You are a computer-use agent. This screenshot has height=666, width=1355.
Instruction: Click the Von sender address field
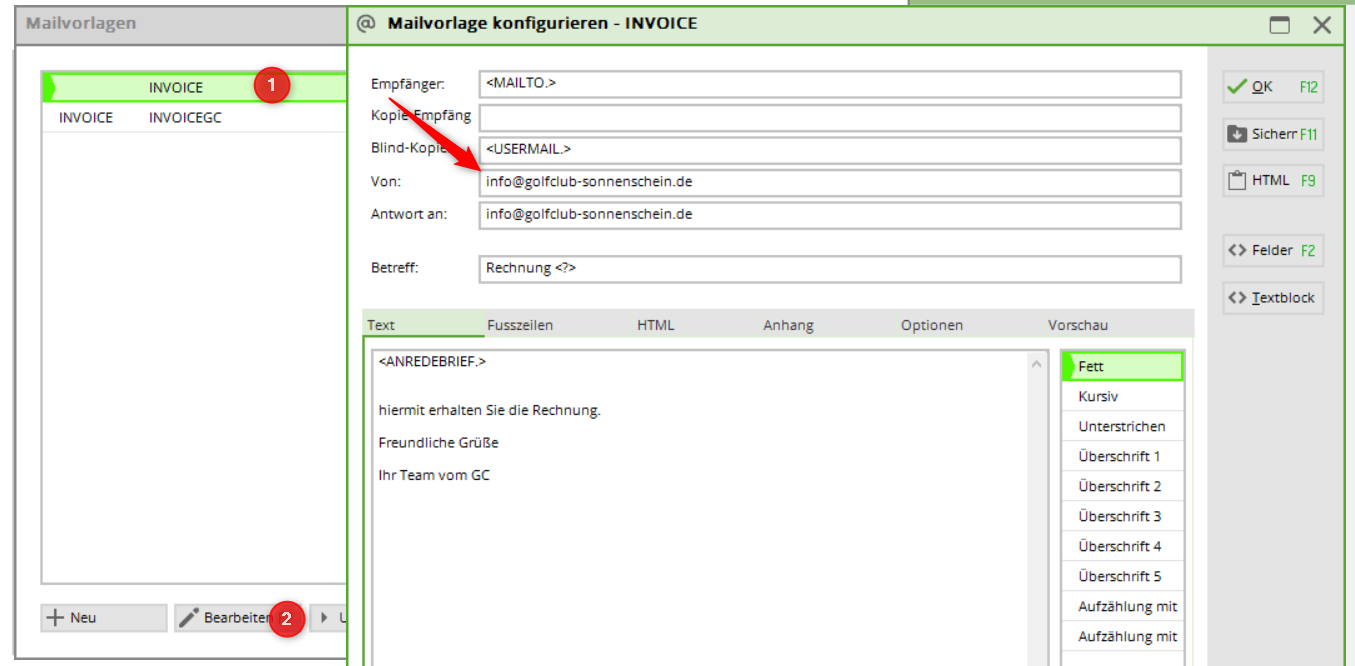(x=829, y=183)
